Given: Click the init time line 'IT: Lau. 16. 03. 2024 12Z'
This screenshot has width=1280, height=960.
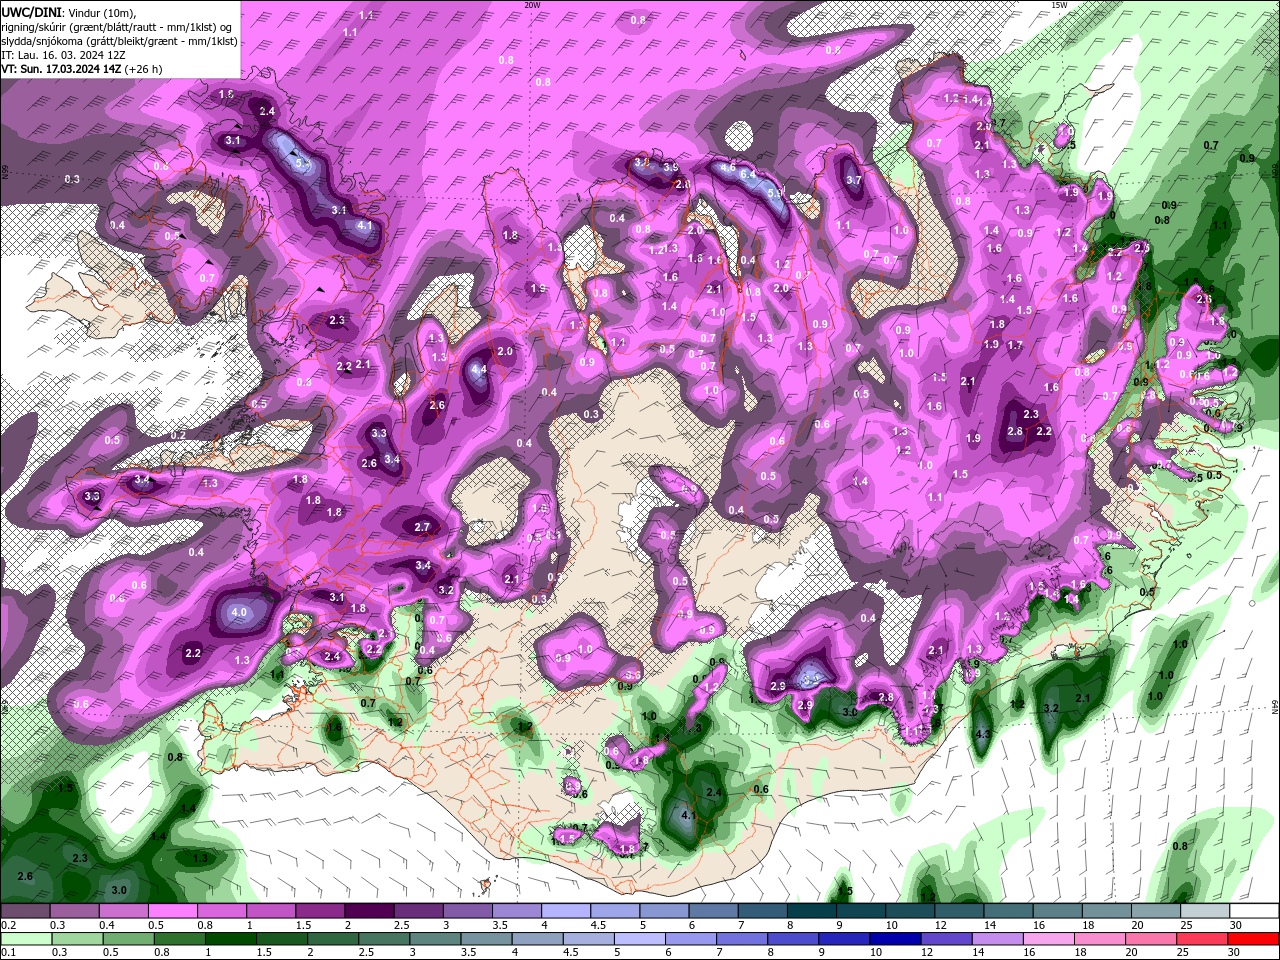Looking at the screenshot, I should coord(62,55).
